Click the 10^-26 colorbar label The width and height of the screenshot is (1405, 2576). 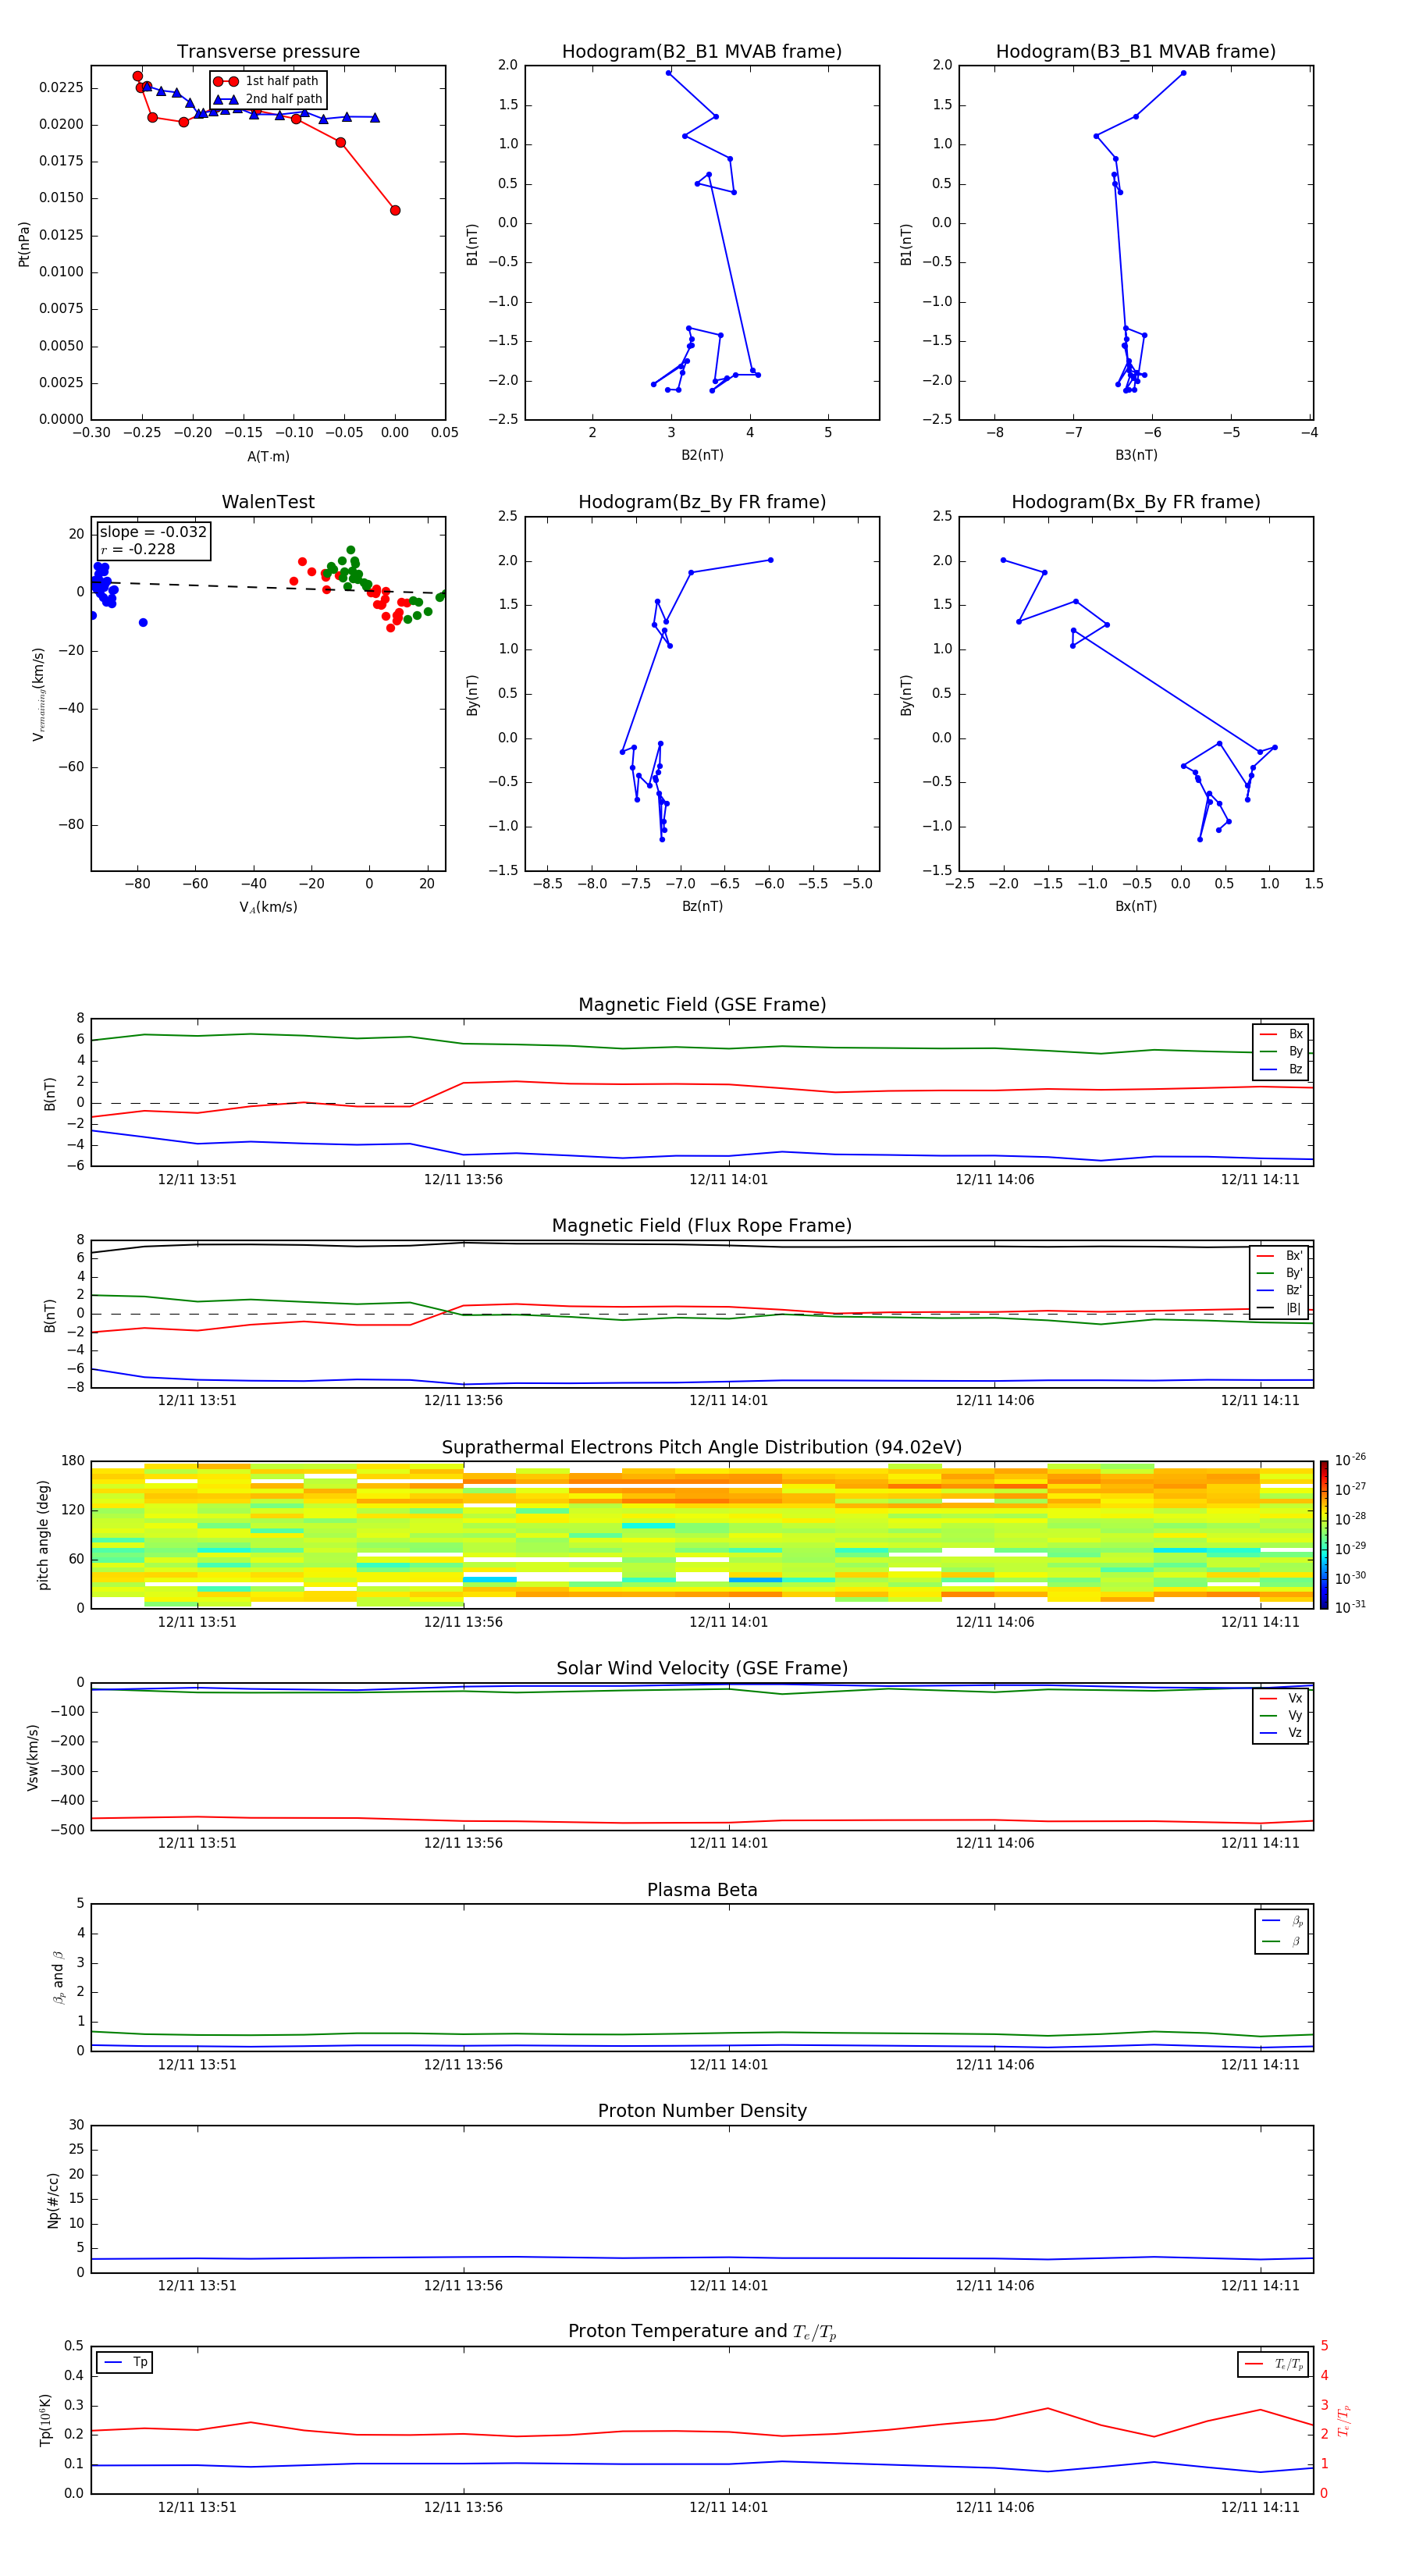[1350, 1460]
